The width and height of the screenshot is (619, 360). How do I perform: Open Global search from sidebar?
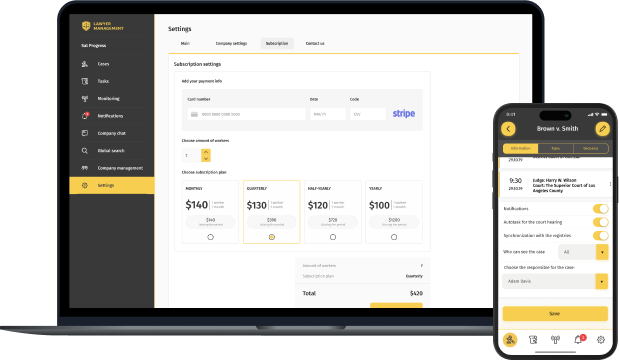[111, 150]
